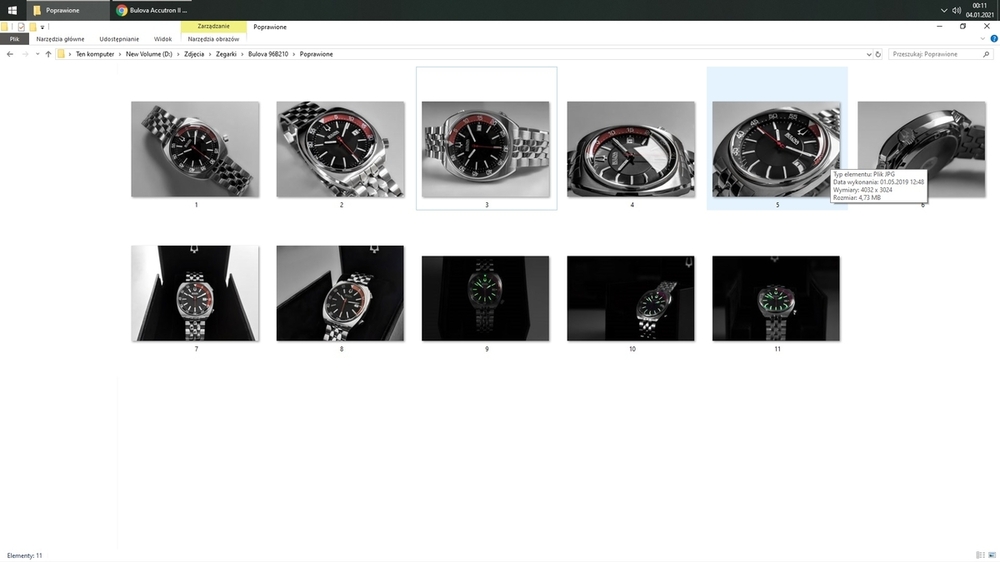
Task: Go to Zegarki in the breadcrumb
Action: [227, 54]
